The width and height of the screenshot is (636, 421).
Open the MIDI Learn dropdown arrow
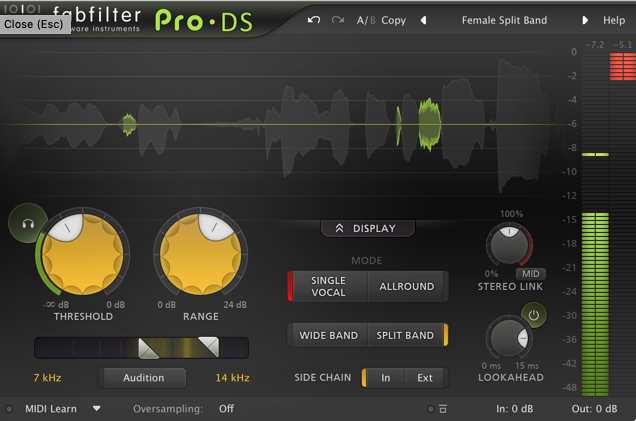pyautogui.click(x=97, y=408)
